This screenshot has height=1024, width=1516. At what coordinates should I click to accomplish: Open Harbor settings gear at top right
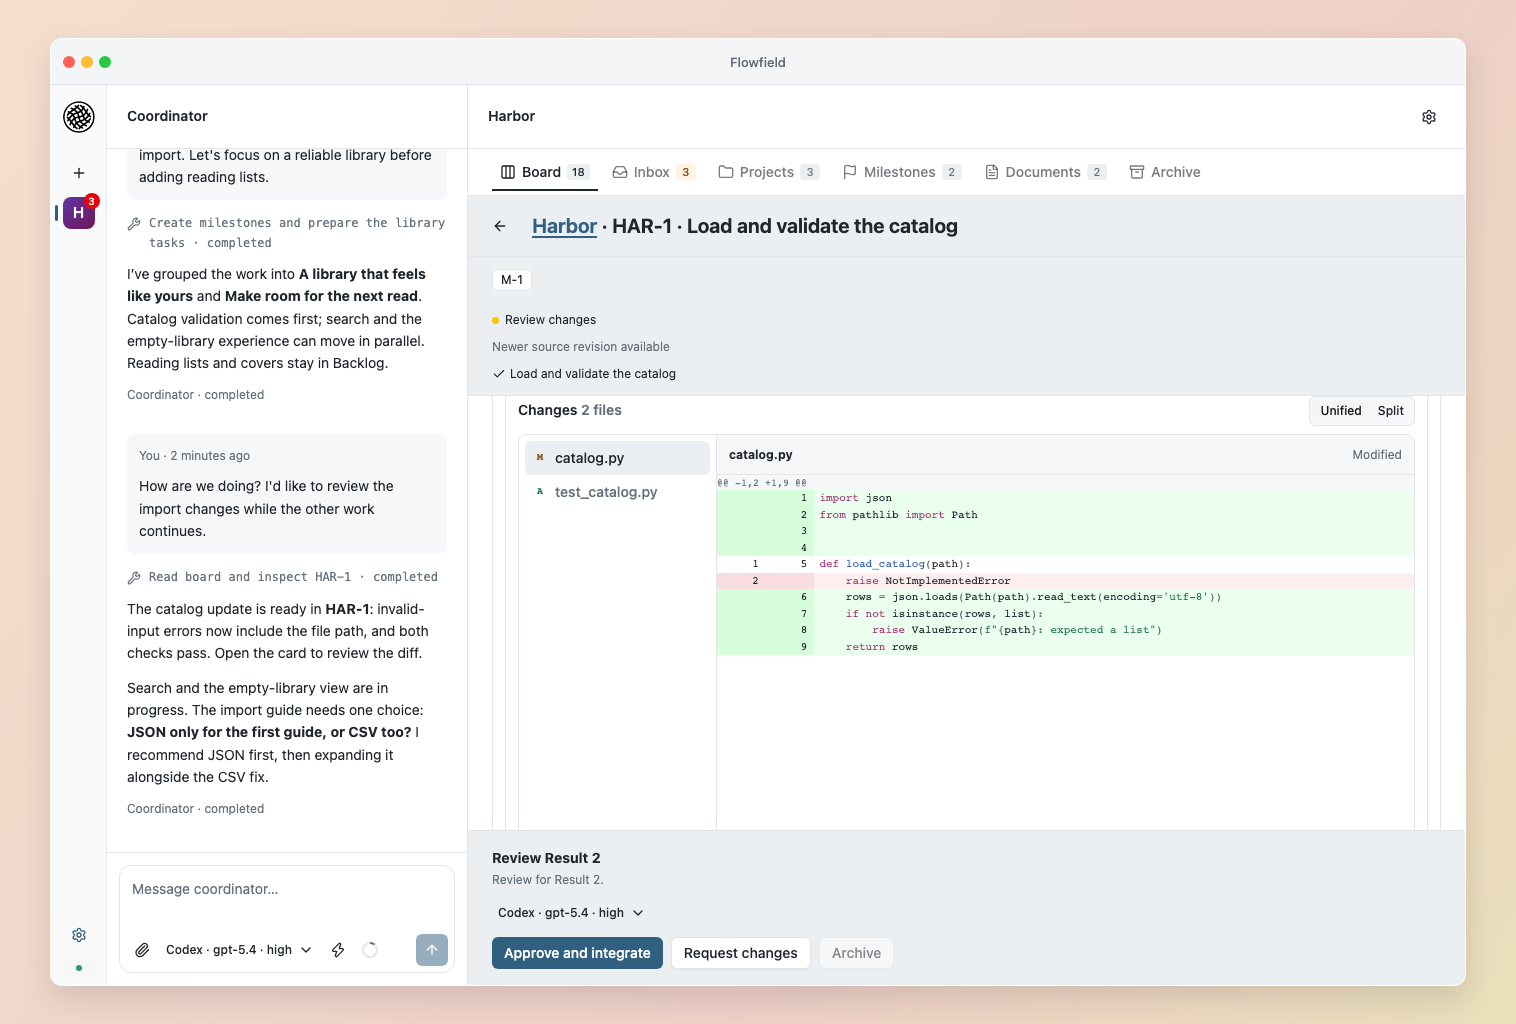(x=1429, y=117)
